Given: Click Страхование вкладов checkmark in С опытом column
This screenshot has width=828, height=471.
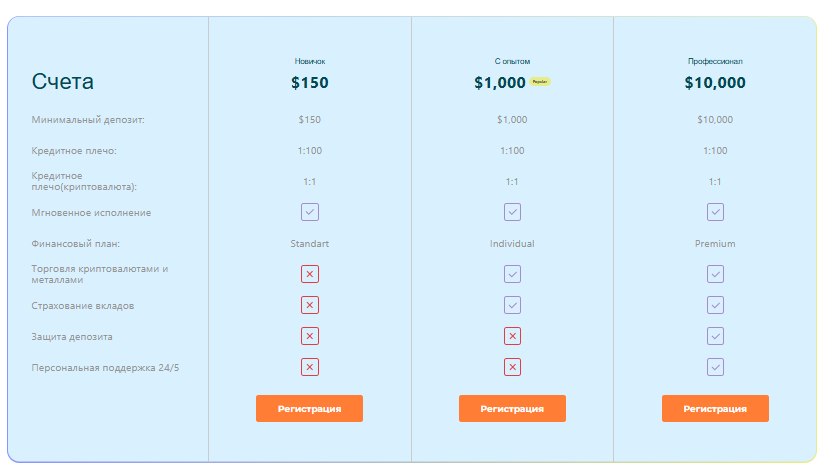Looking at the screenshot, I should 512,305.
